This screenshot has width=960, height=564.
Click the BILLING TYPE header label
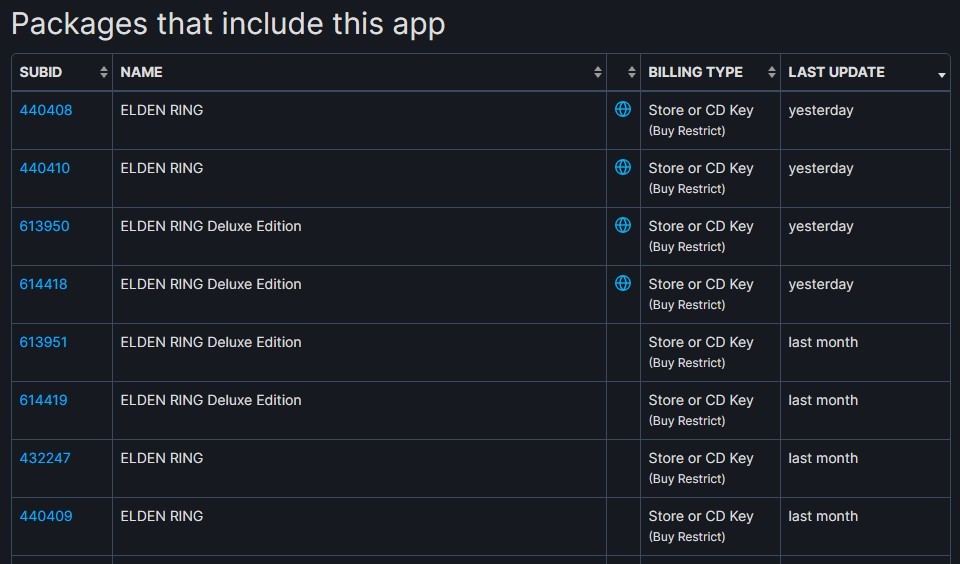coord(695,72)
